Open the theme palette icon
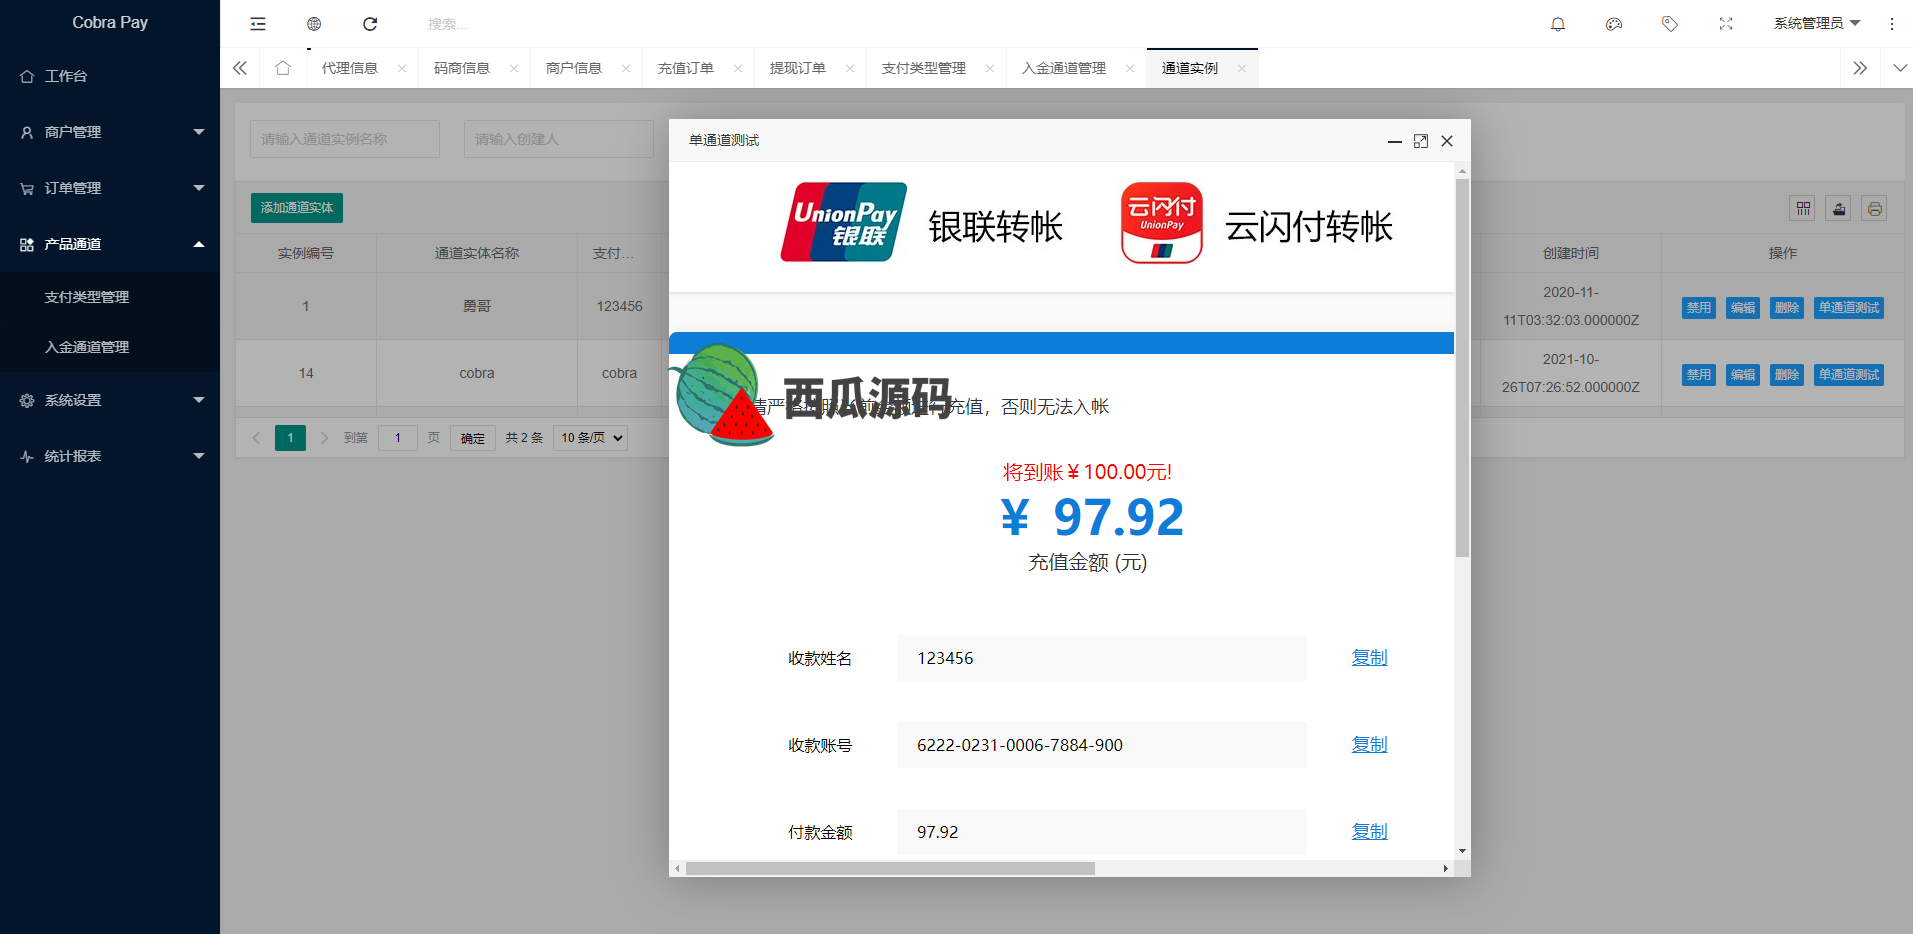Viewport: 1913px width, 934px height. tap(1614, 24)
